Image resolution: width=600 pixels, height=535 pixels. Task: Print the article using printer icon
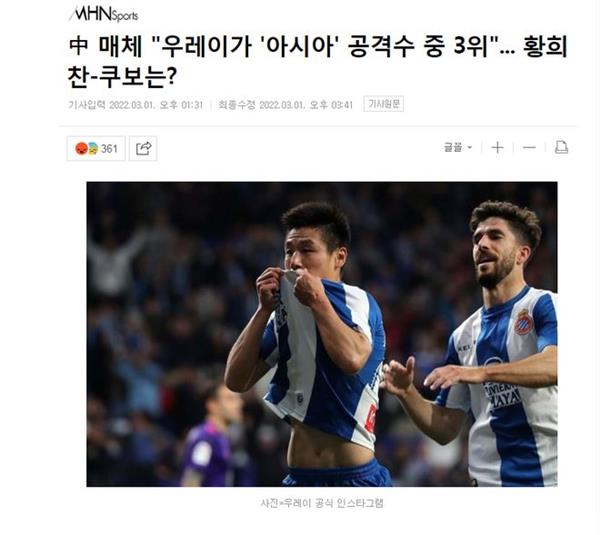point(561,148)
